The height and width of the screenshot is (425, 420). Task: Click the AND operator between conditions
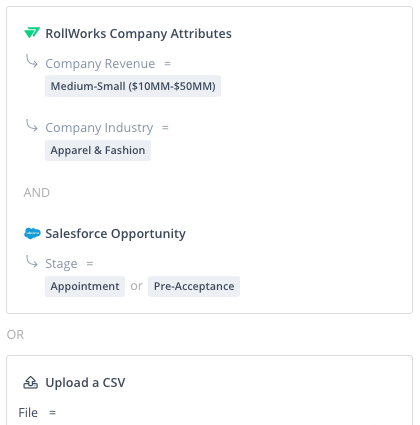(x=37, y=193)
